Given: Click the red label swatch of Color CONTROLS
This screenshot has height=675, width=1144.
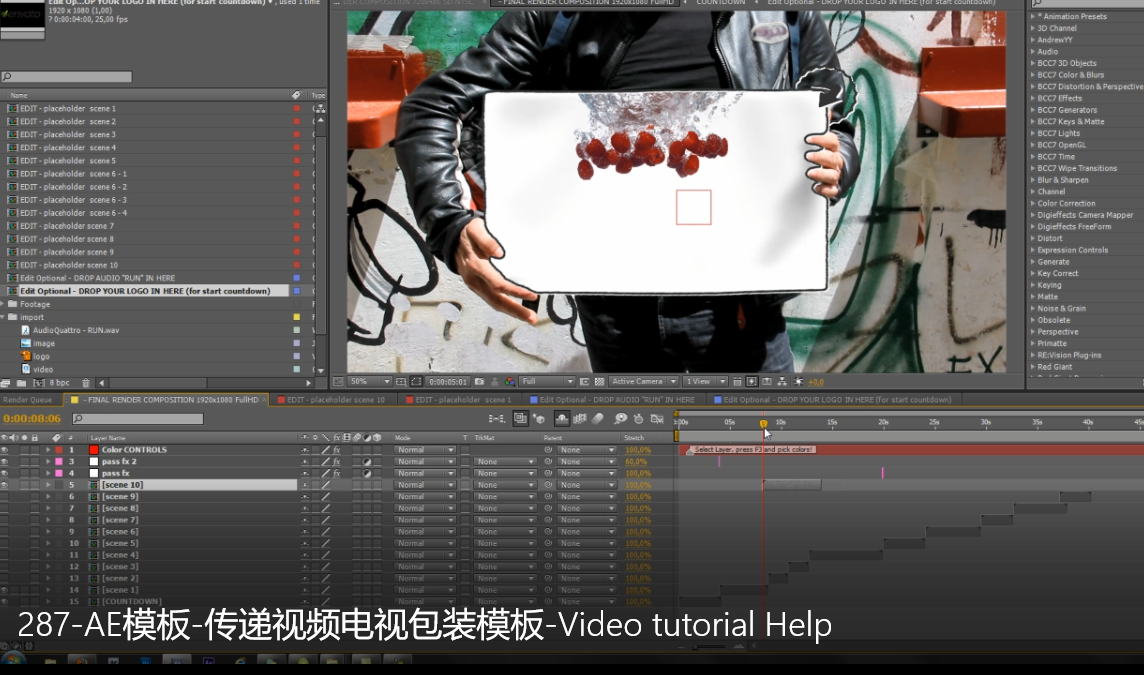Looking at the screenshot, I should [59, 450].
